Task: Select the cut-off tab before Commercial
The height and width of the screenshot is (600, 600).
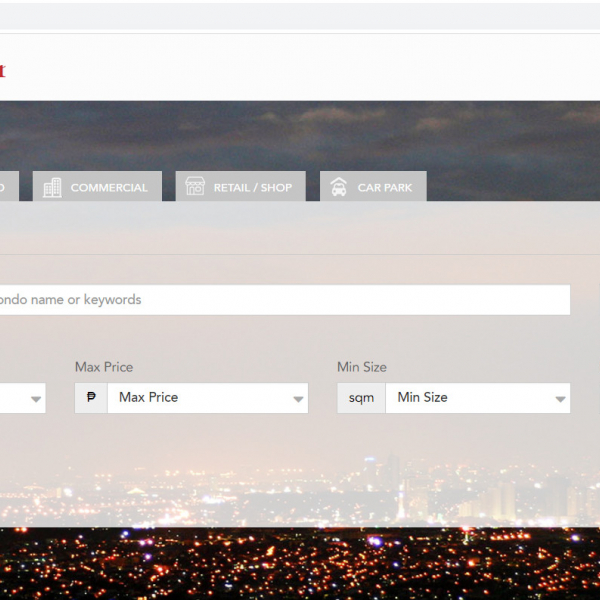Action: click(8, 187)
